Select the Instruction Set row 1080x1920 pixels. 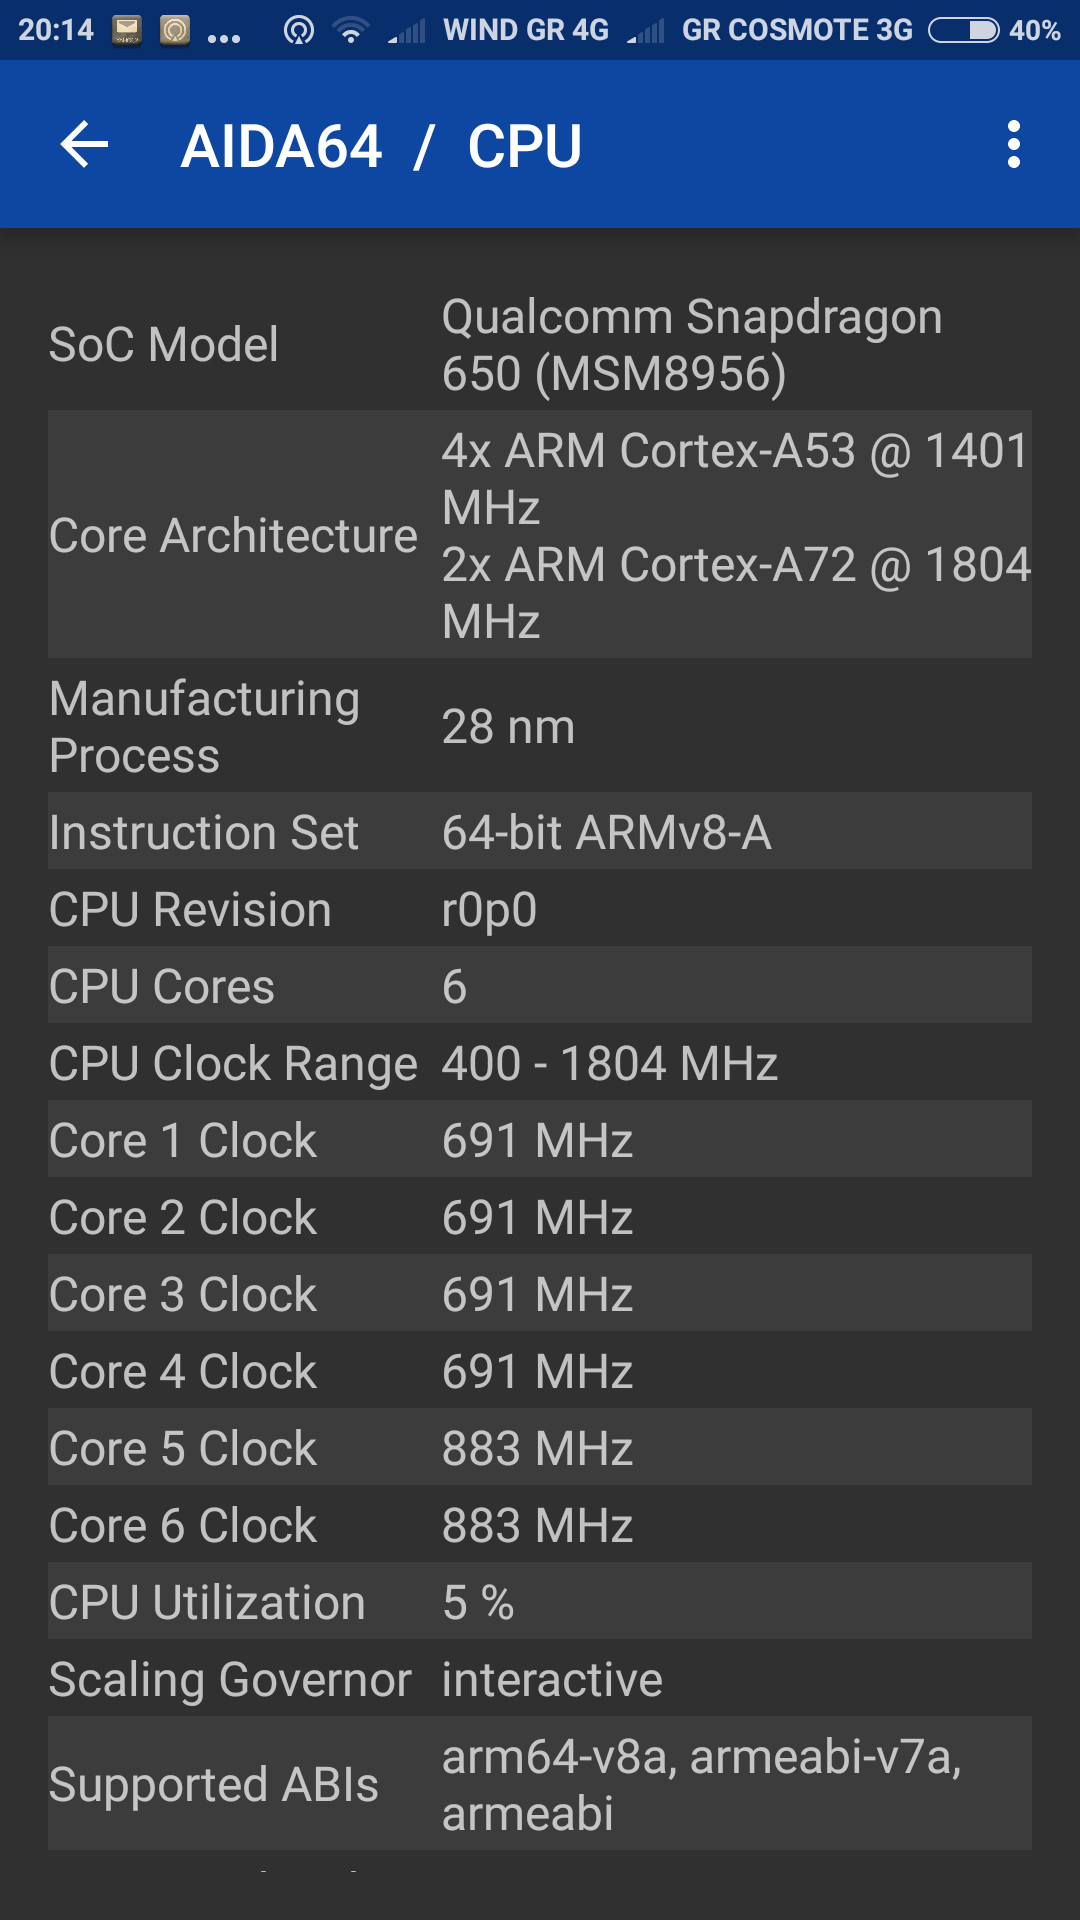pyautogui.click(x=540, y=832)
